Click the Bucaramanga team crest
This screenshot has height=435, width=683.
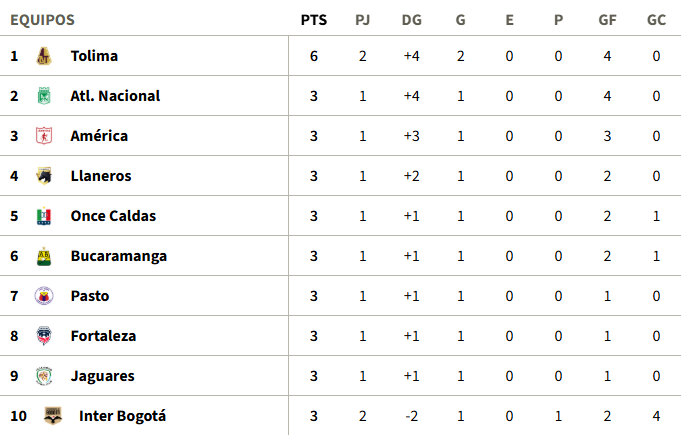43,256
